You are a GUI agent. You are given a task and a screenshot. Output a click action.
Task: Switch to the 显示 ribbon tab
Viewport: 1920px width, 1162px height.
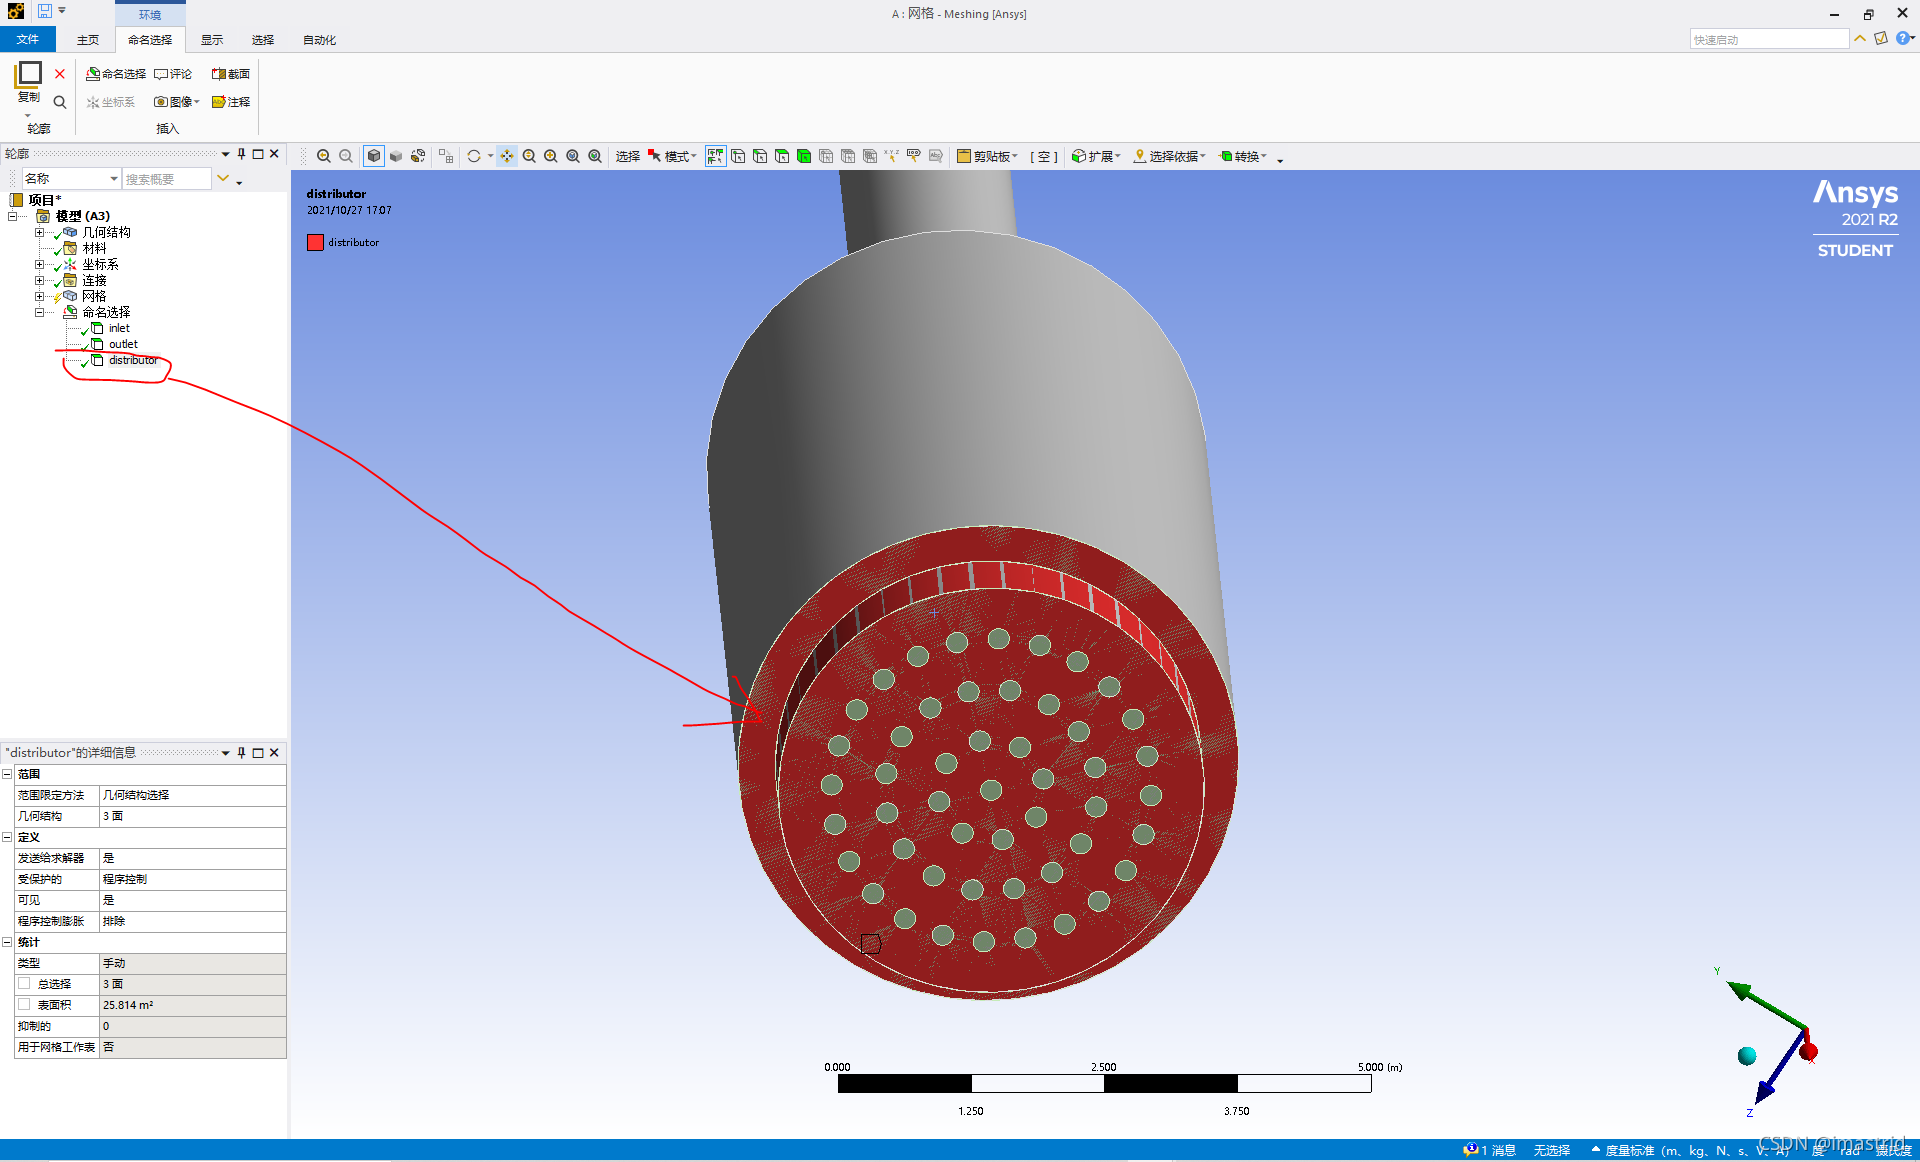pos(211,40)
